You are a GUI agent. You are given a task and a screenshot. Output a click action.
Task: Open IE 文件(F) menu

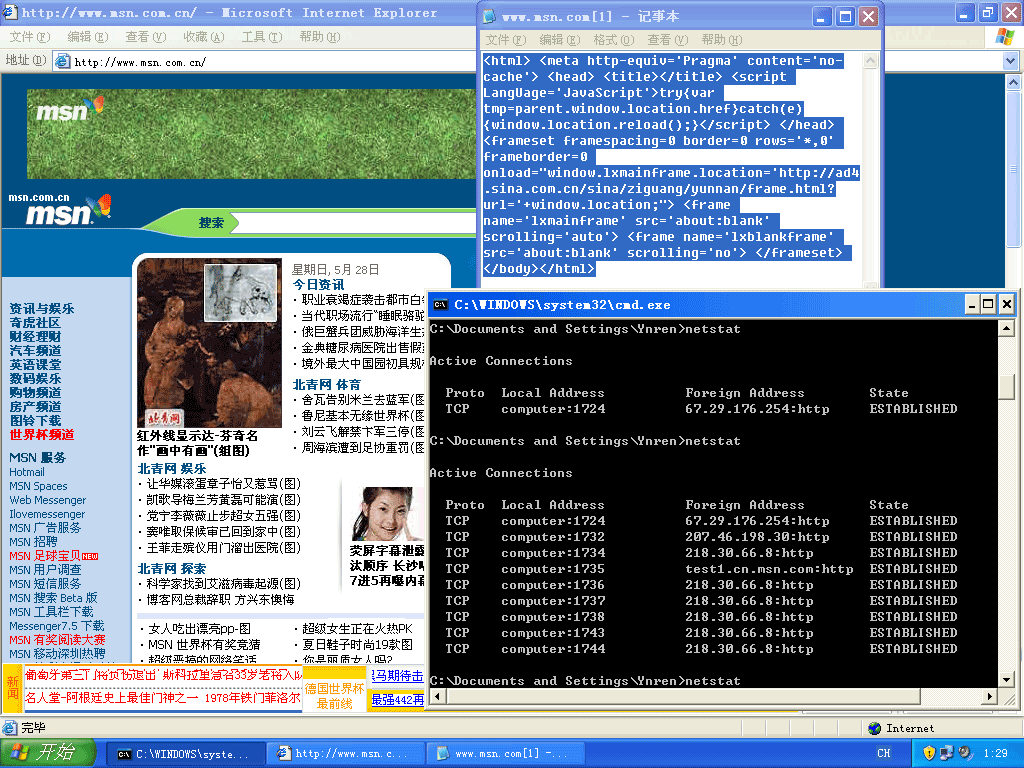[x=29, y=37]
